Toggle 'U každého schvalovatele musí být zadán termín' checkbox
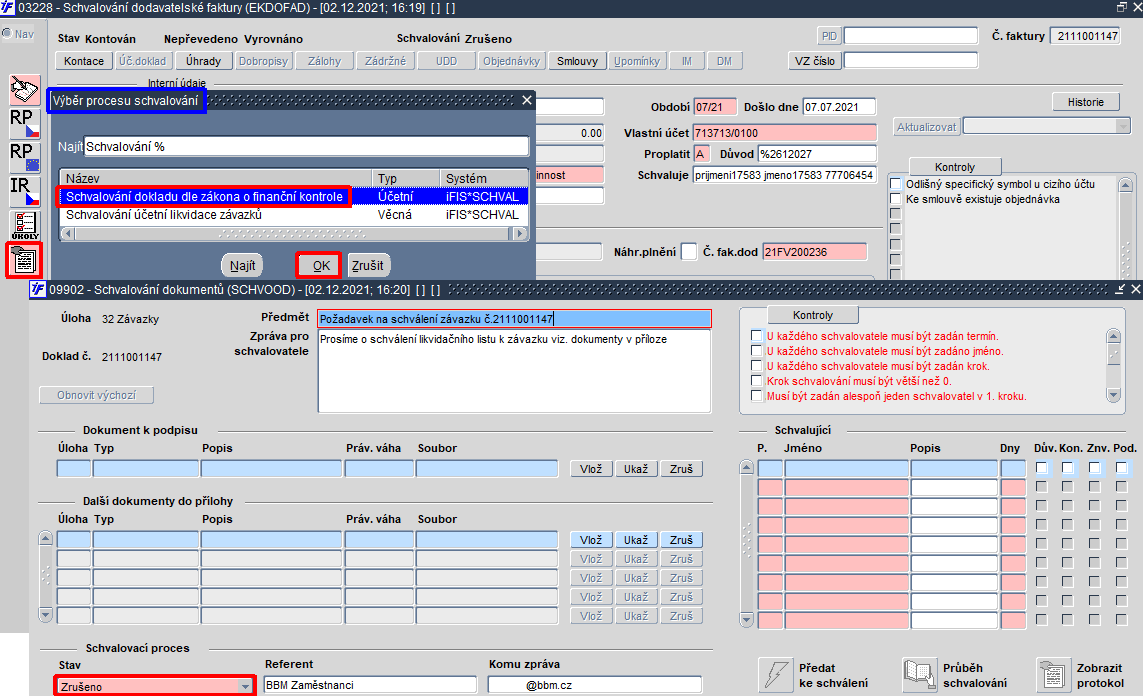 tap(756, 336)
